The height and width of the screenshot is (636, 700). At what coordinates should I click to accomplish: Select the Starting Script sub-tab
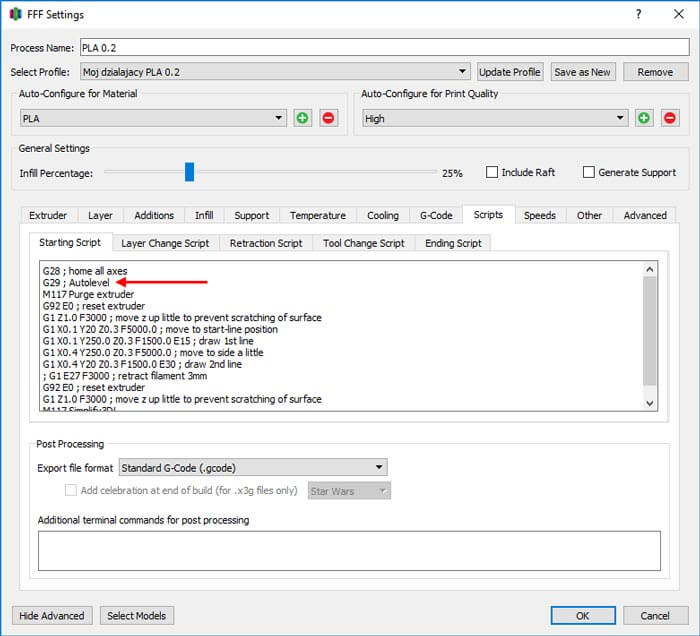pos(70,242)
